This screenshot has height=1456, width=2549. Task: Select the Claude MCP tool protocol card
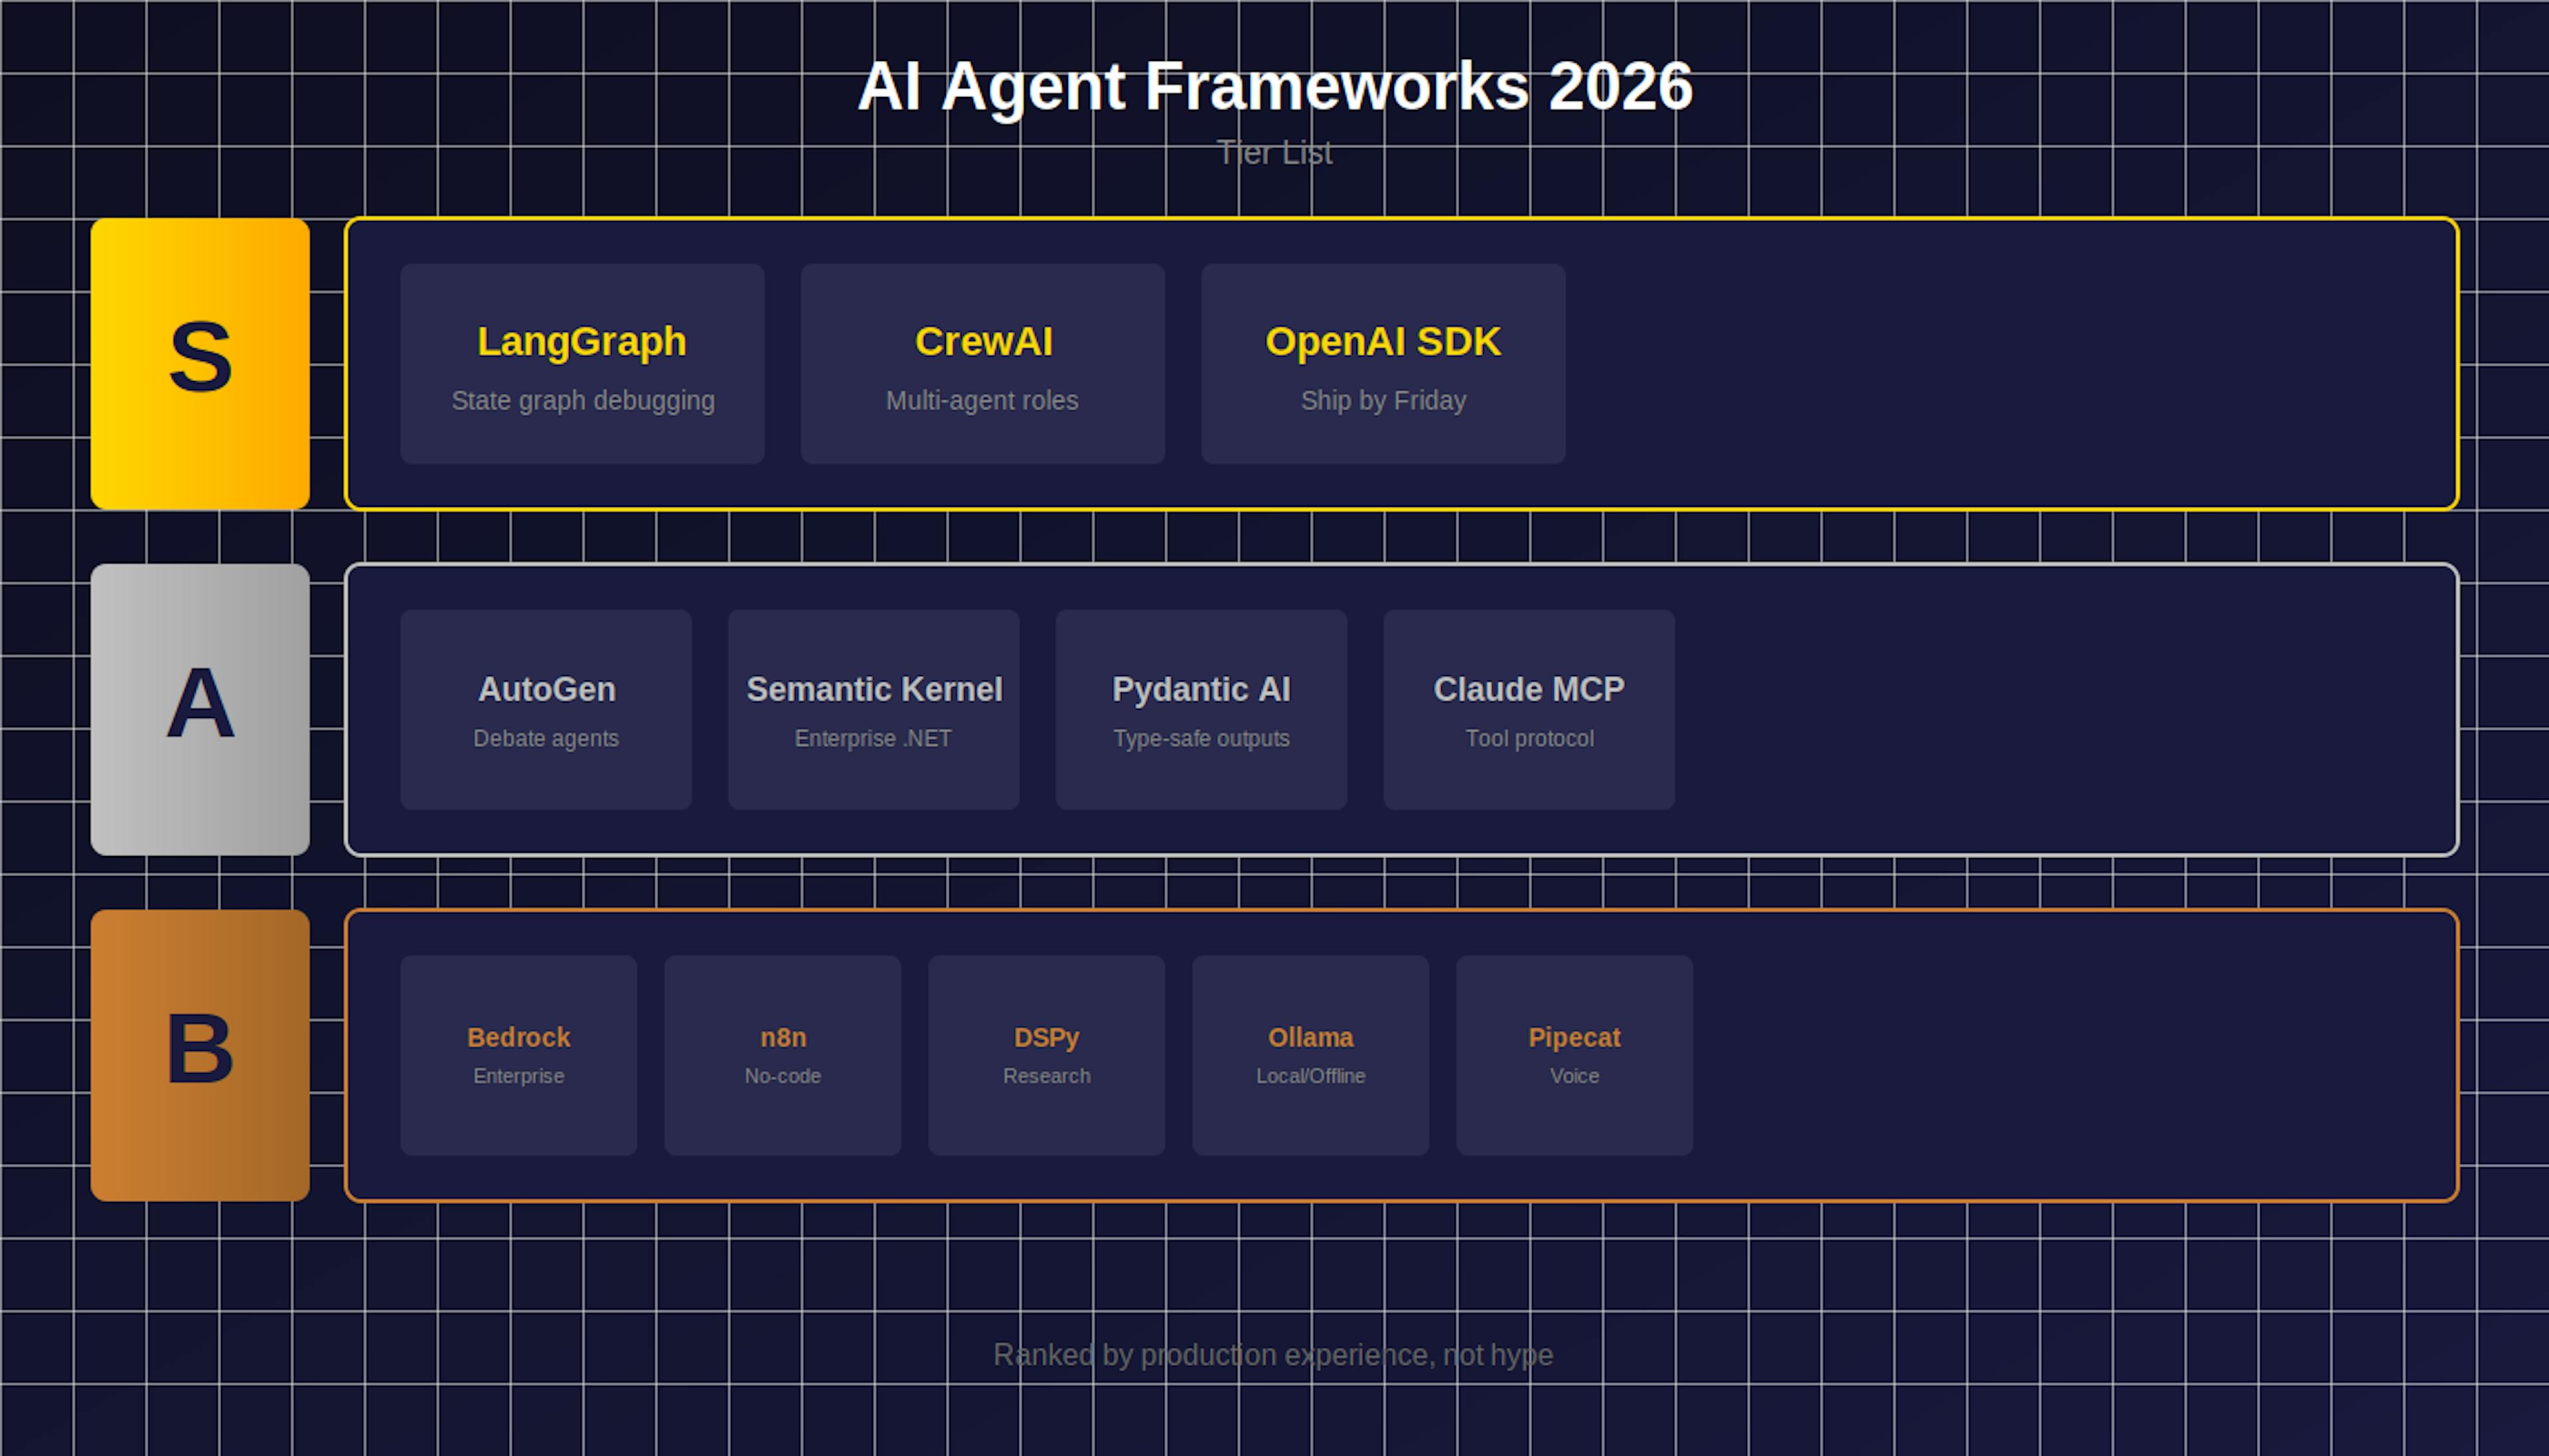coord(1528,710)
